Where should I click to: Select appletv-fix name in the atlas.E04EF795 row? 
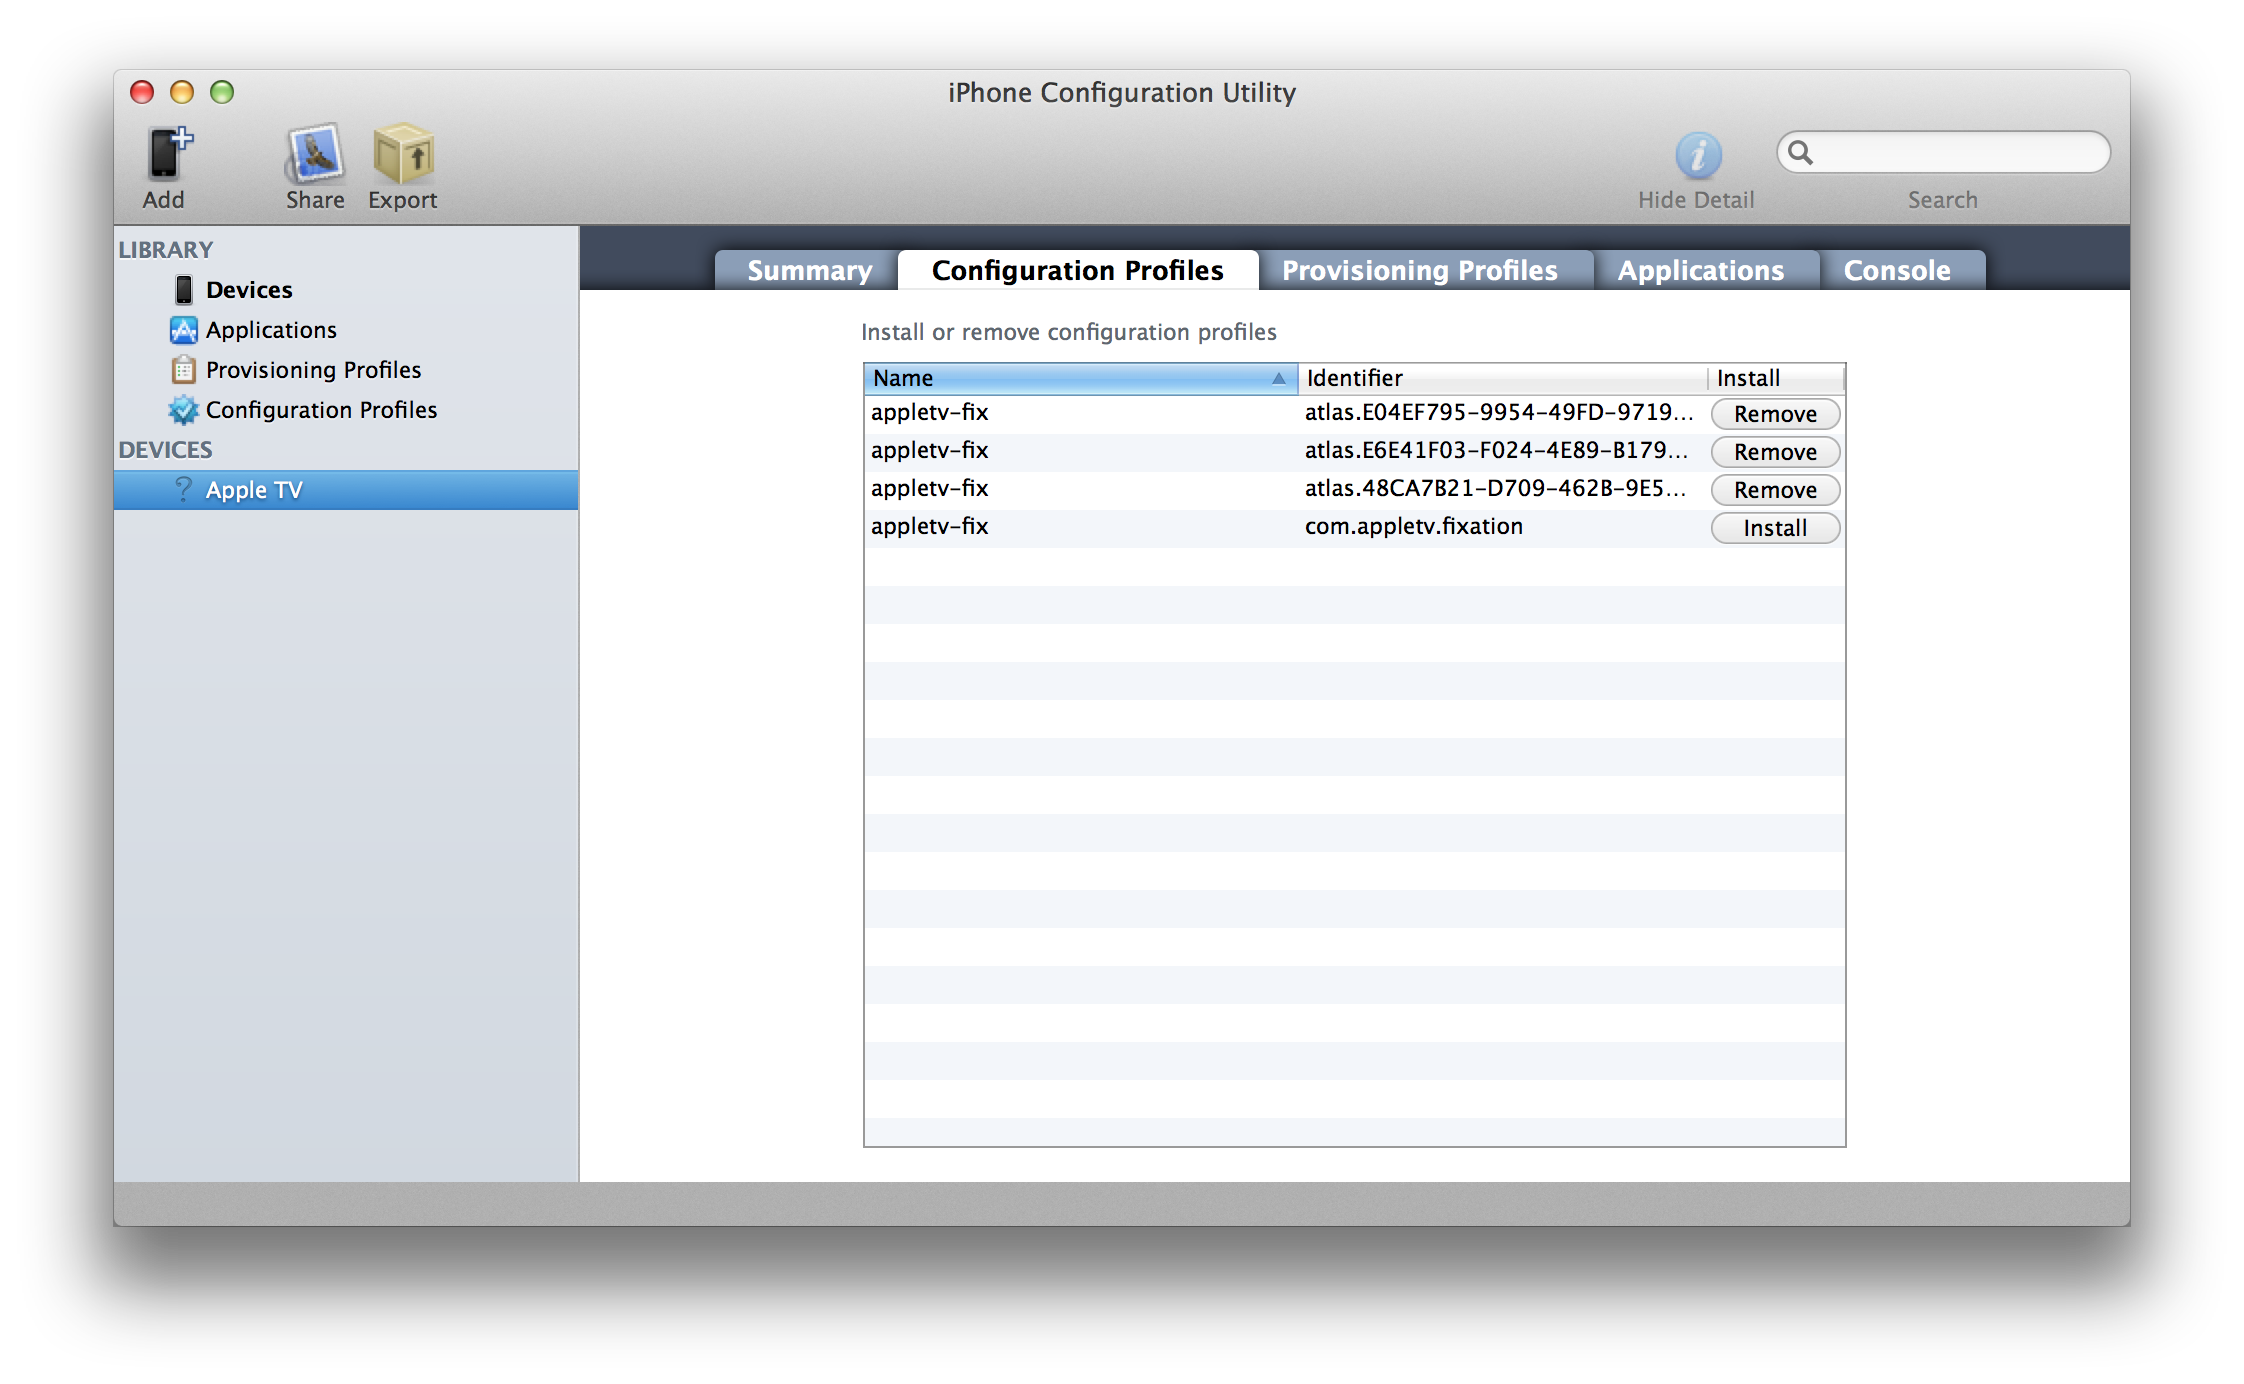point(929,412)
